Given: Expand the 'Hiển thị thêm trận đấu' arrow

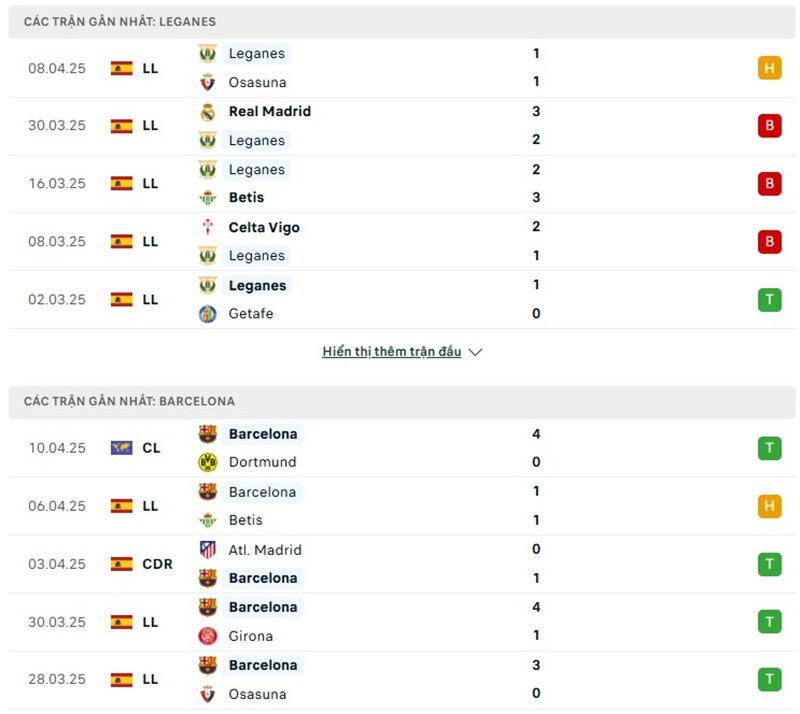Looking at the screenshot, I should click(475, 352).
